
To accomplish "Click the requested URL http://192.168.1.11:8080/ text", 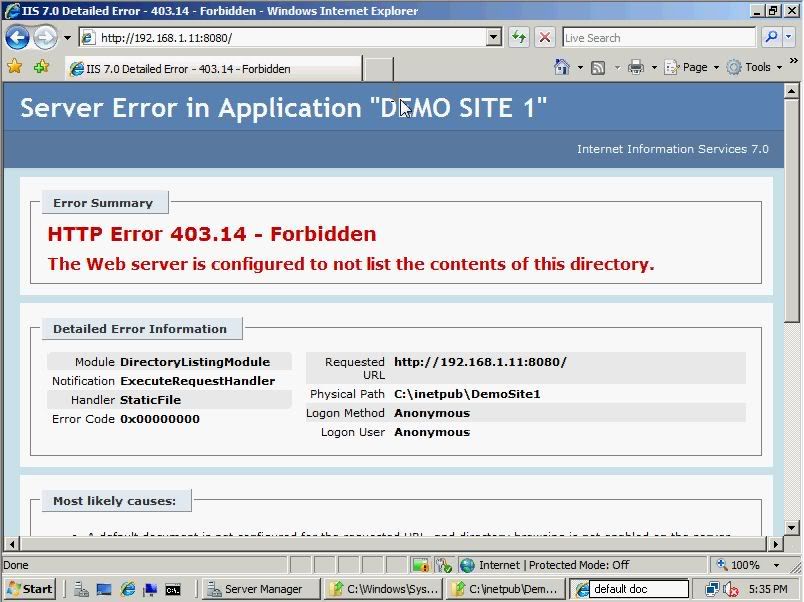I will [x=480, y=362].
